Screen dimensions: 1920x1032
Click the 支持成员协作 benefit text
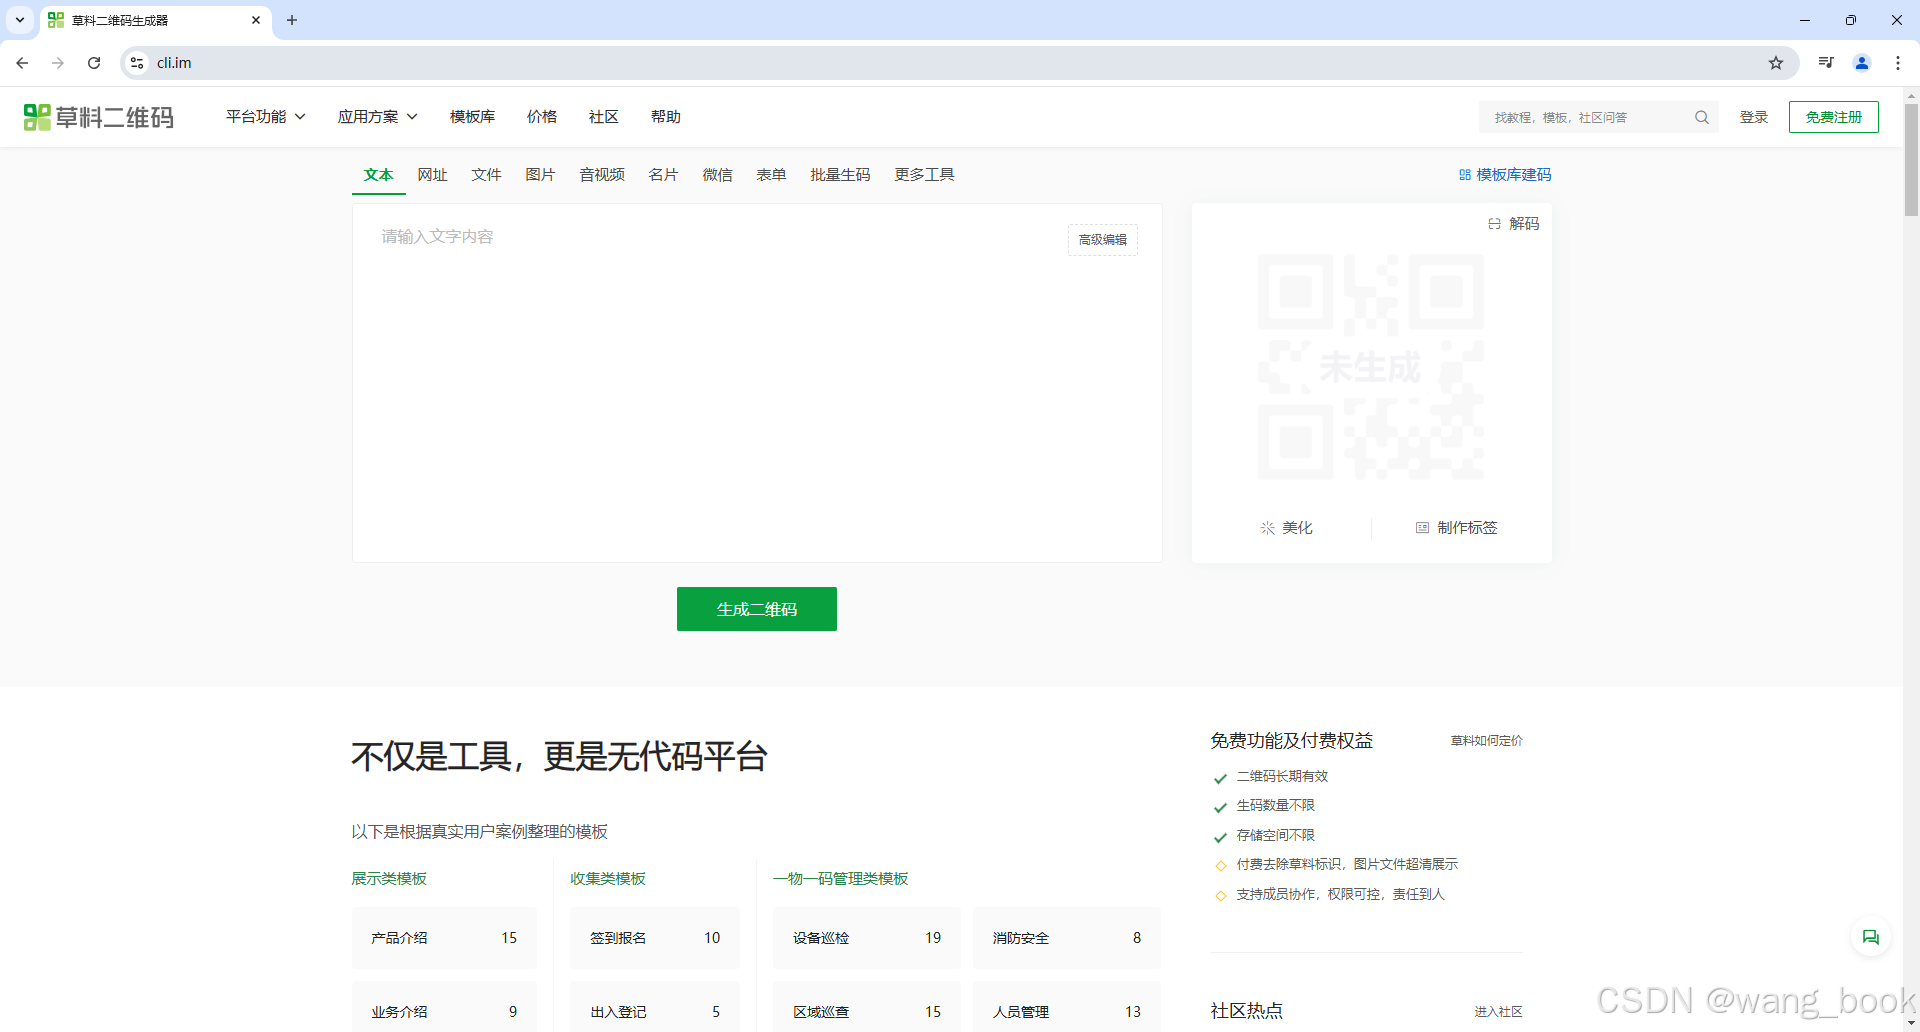[1340, 895]
